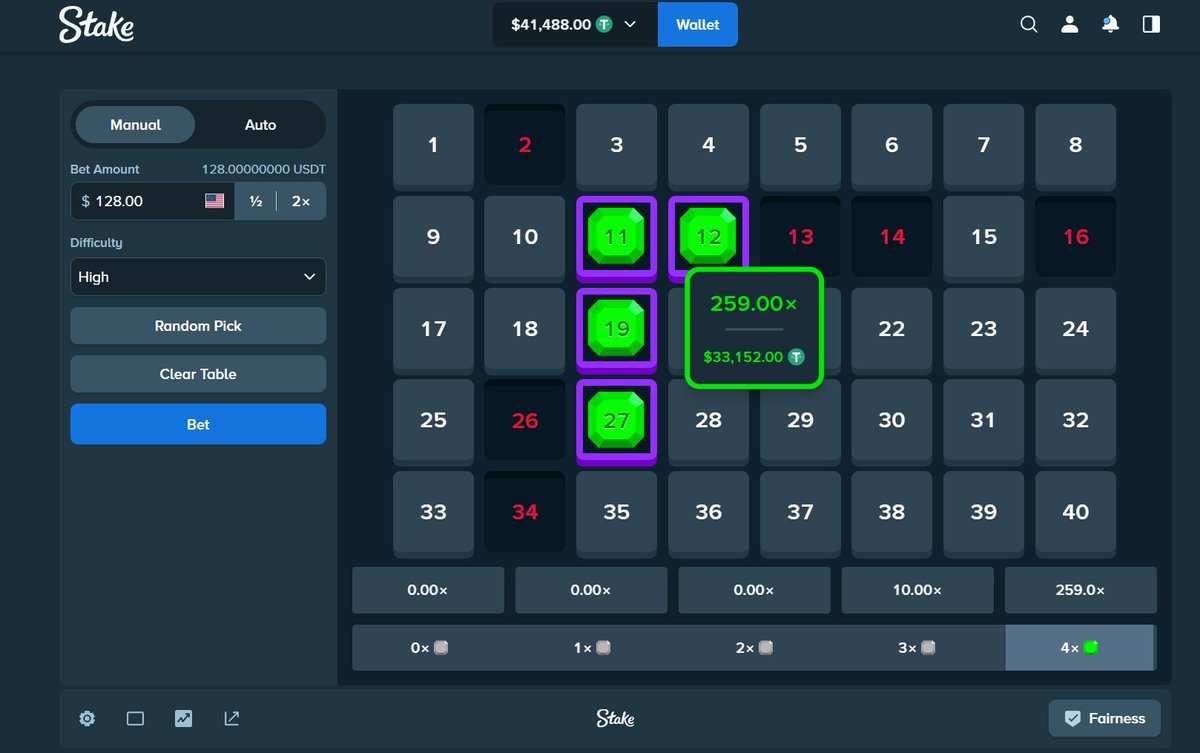
Task: Open the pop-out game arrow icon
Action: (232, 718)
